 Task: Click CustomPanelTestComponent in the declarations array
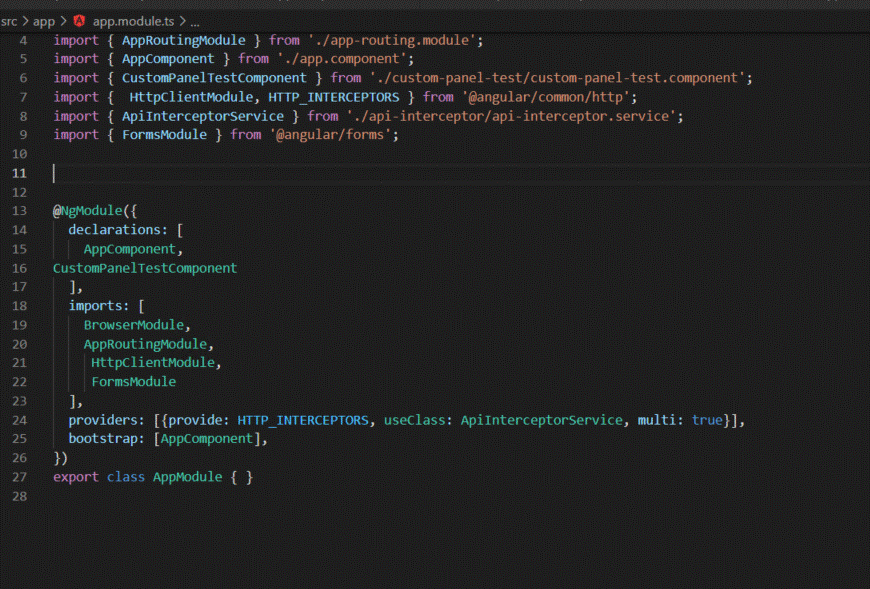coord(145,268)
